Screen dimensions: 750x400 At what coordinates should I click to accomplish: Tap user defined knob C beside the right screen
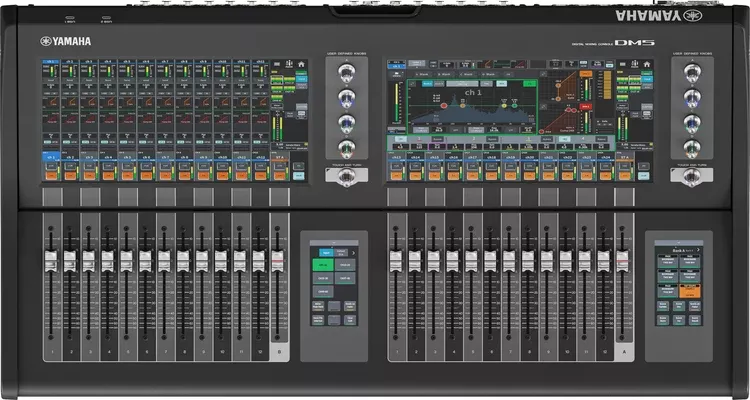(x=692, y=123)
